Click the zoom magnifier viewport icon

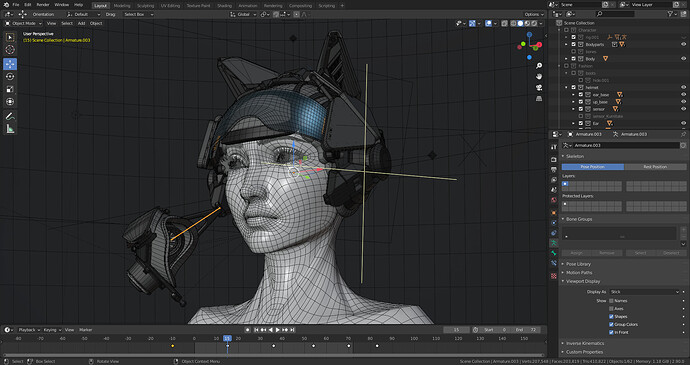point(539,66)
